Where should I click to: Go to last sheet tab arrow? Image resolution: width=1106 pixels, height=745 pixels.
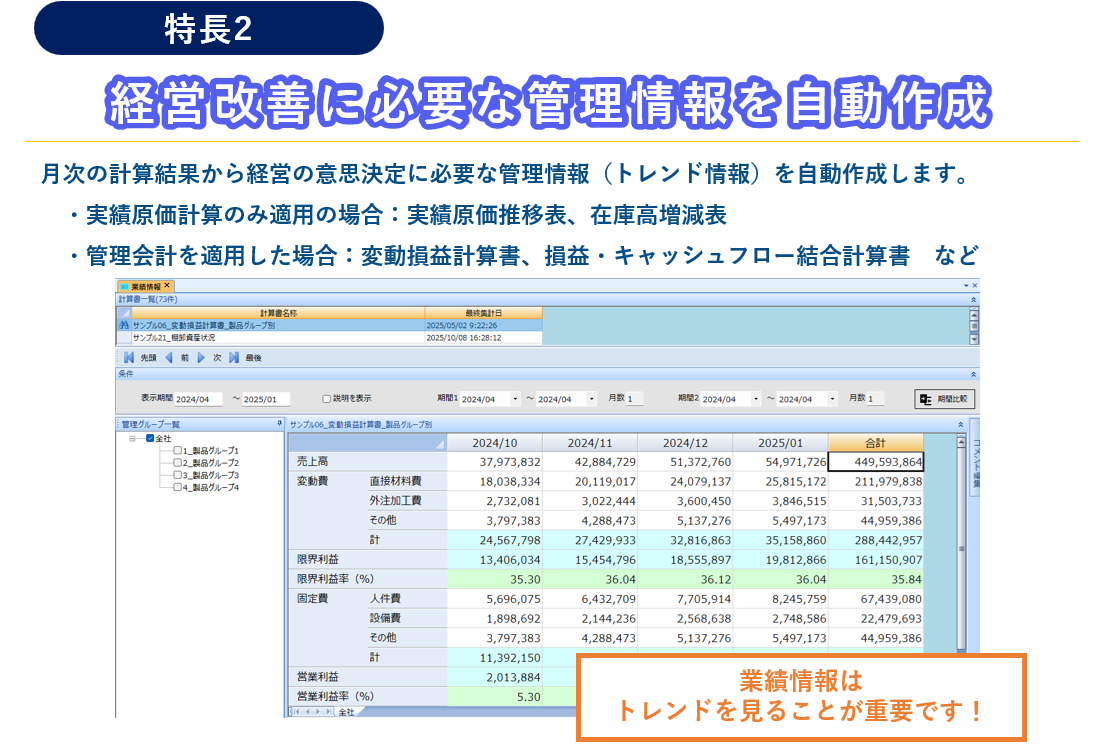(x=328, y=712)
